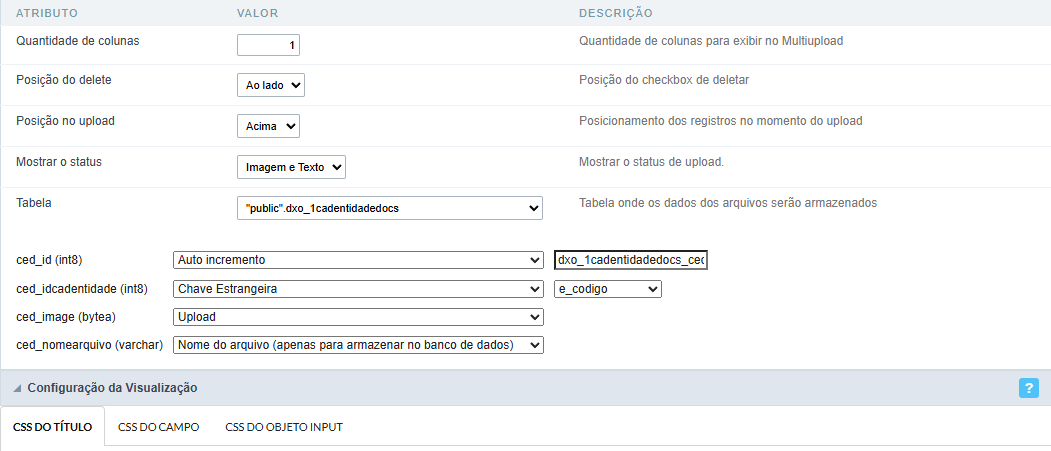Click the VALOR column header
Screen dimensions: 1051x451
[258, 13]
